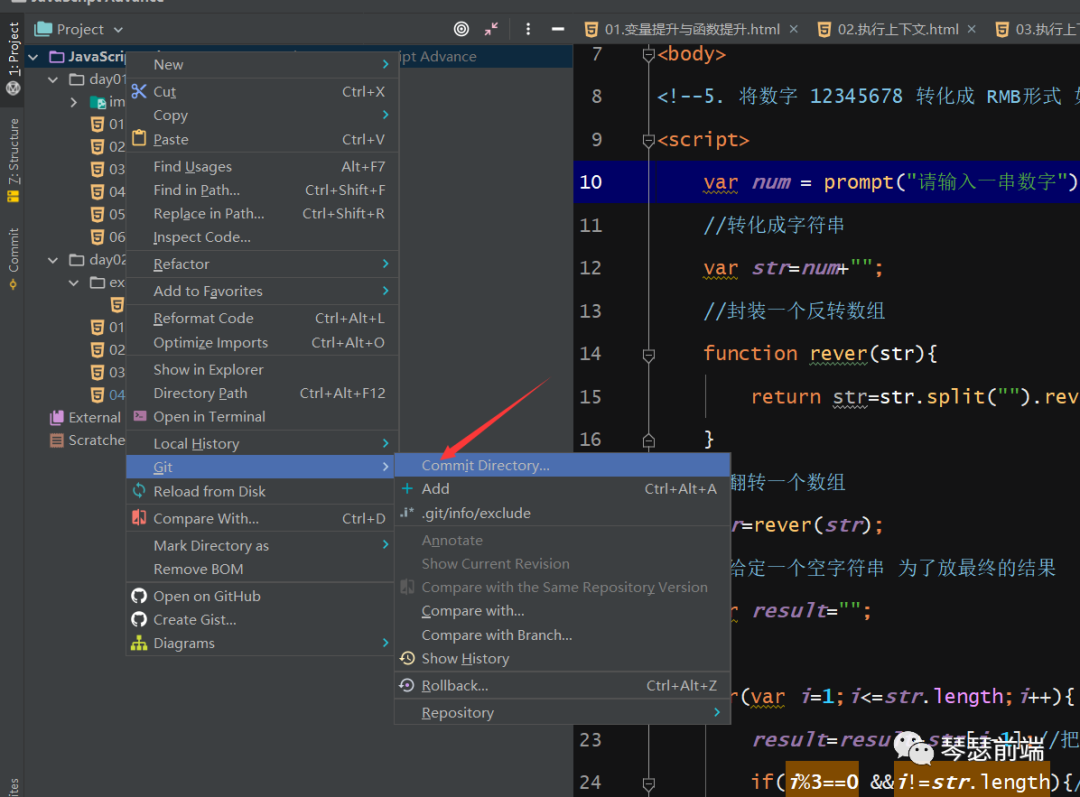This screenshot has width=1080, height=797.
Task: Collapse the day02 folder tree arrow
Action: [55, 260]
